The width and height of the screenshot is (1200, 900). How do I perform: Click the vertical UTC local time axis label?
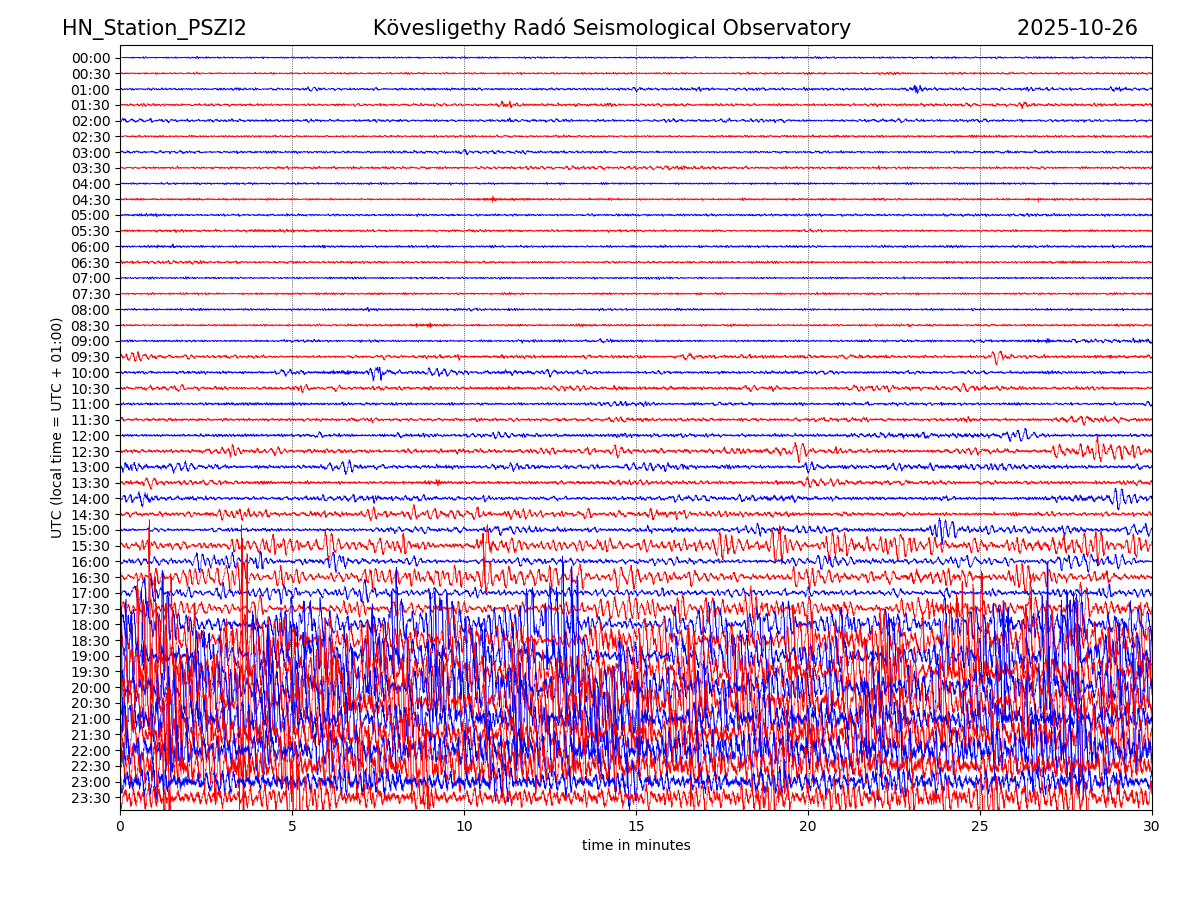pos(58,427)
